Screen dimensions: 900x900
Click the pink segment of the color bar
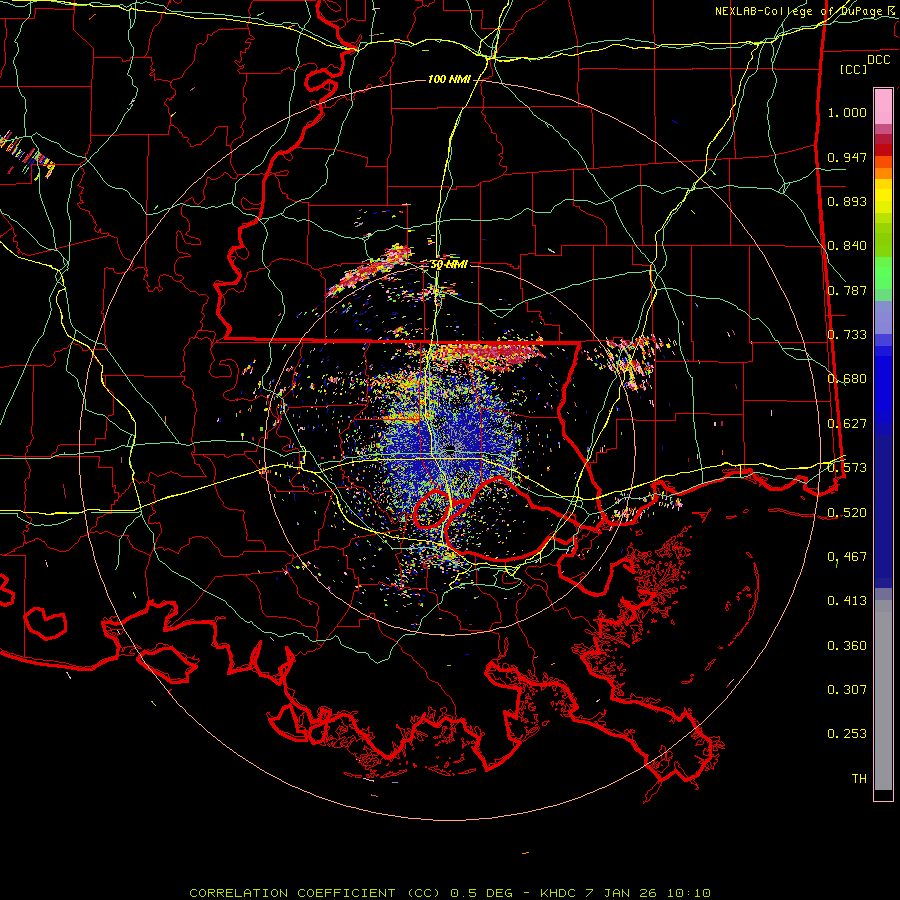(x=883, y=107)
